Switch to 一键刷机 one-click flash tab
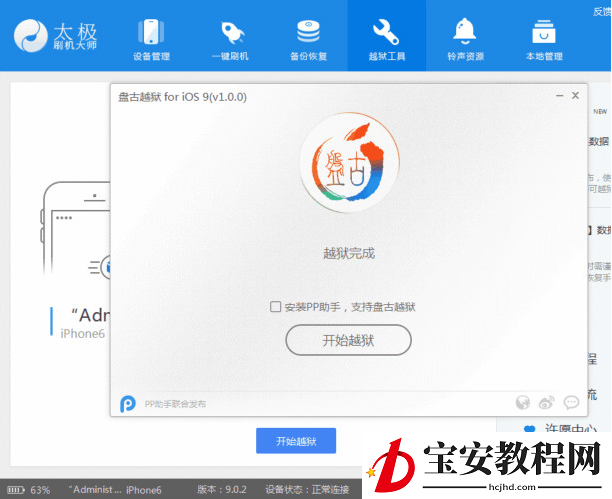 (230, 40)
